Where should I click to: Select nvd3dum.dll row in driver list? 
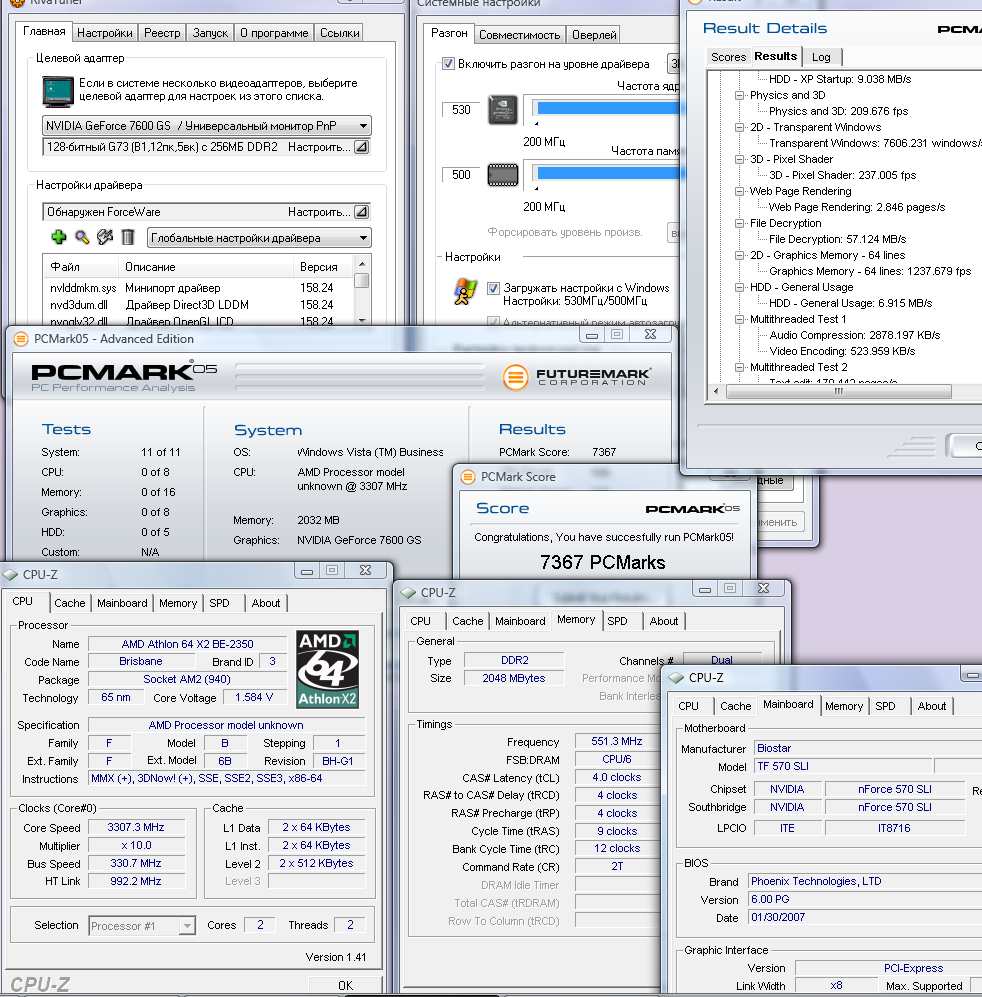click(x=198, y=305)
